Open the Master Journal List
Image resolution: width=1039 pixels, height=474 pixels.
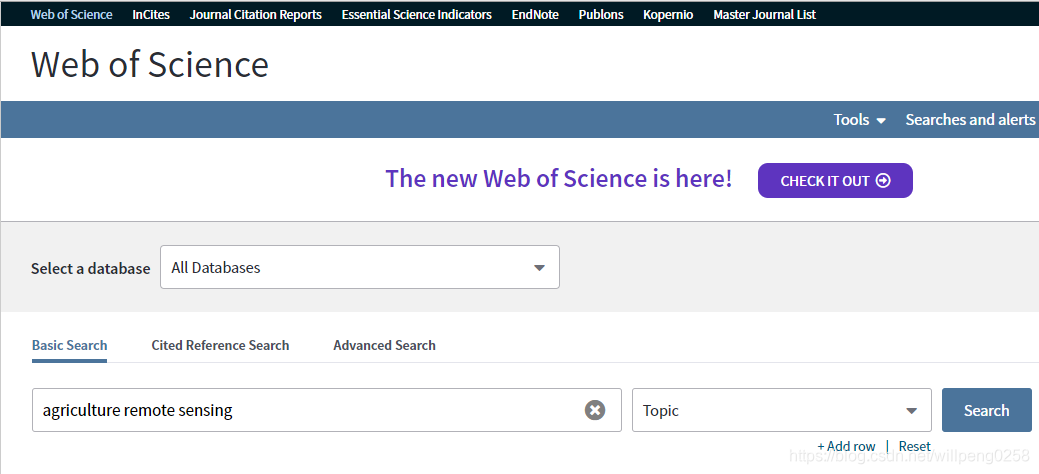[x=765, y=15]
